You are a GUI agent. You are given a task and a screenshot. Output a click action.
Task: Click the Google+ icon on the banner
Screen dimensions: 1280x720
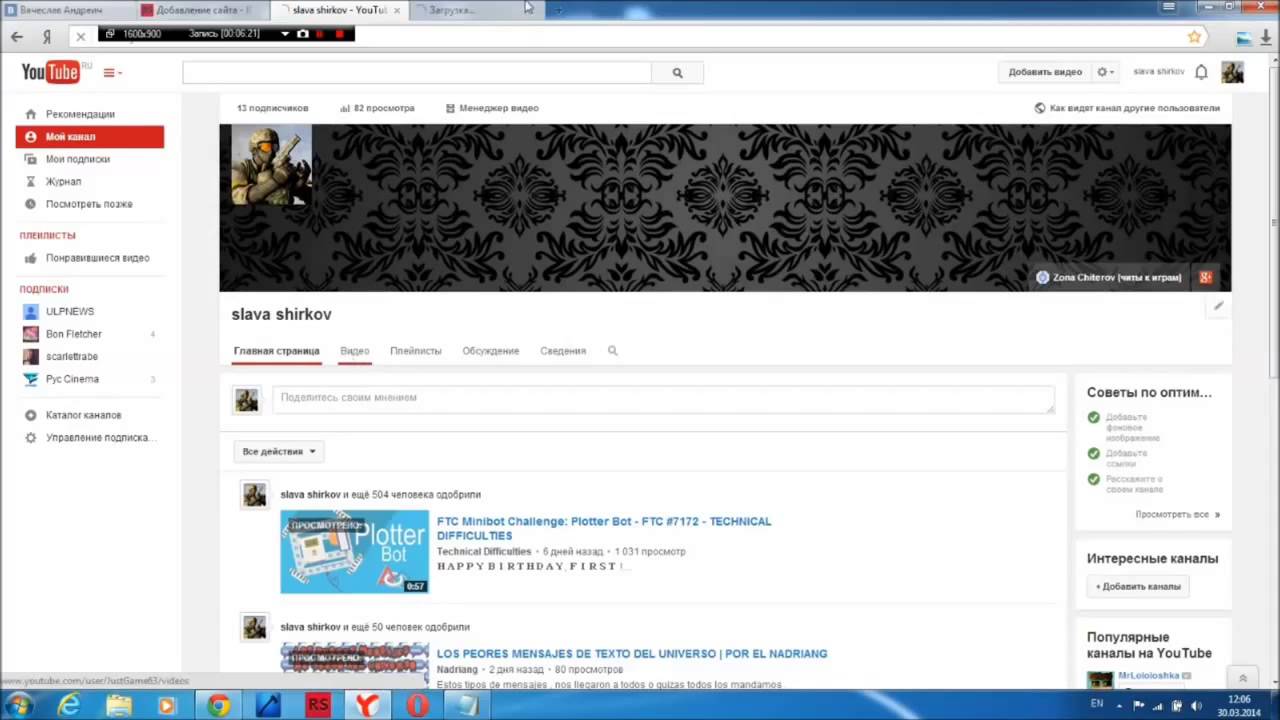coord(1206,277)
